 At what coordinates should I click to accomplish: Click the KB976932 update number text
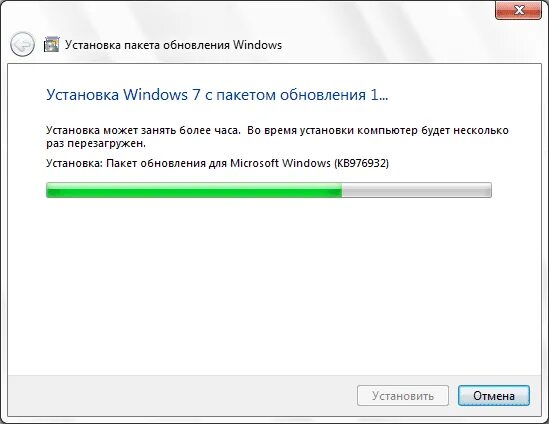[x=362, y=163]
